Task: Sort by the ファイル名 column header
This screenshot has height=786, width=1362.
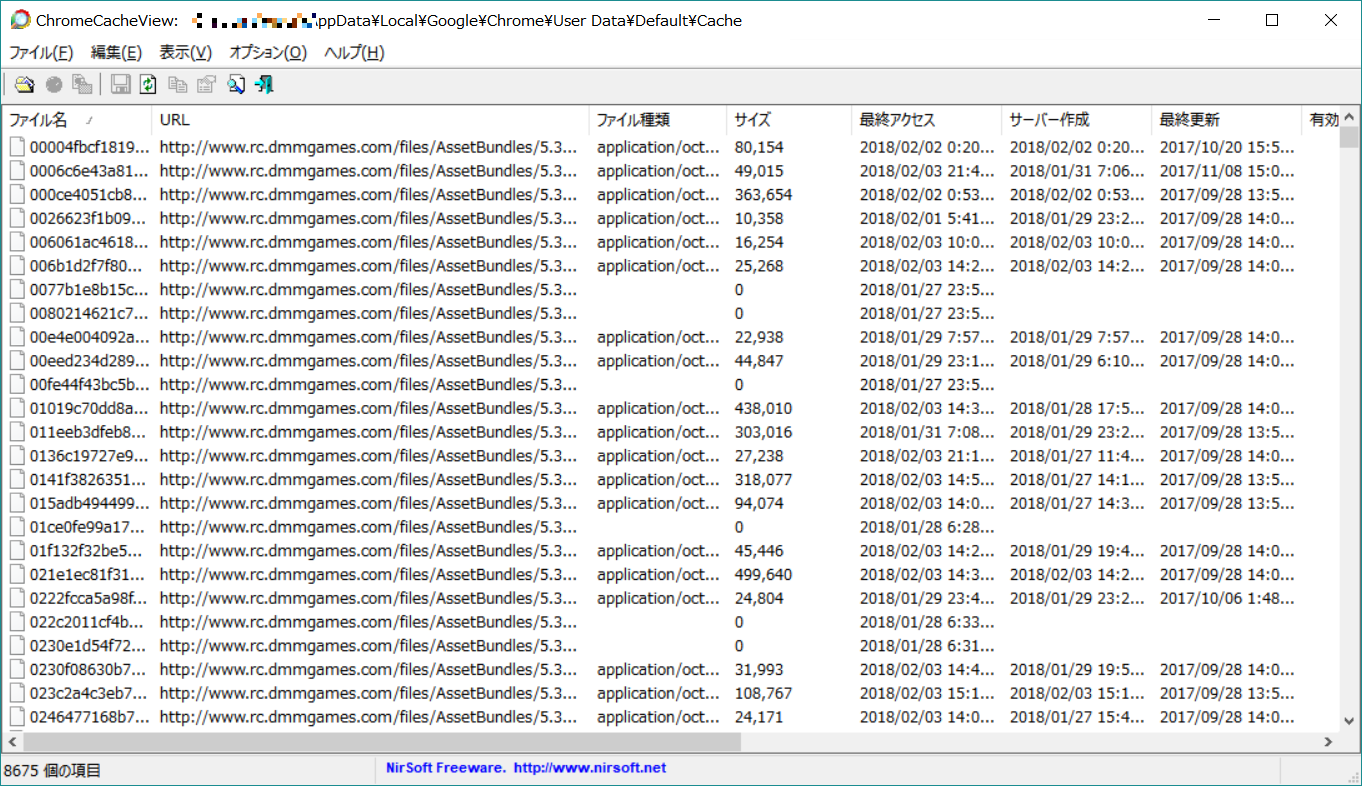Action: [77, 120]
